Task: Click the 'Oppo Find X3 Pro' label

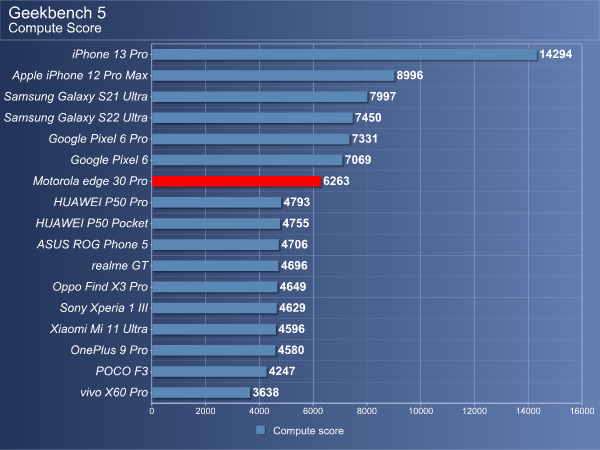Action: tap(100, 287)
